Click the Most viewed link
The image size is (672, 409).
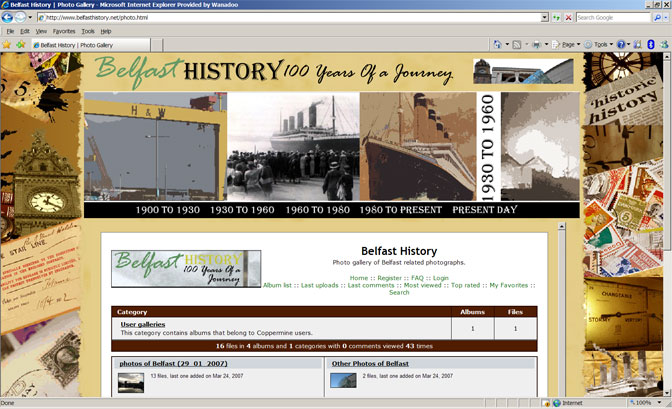(x=423, y=285)
